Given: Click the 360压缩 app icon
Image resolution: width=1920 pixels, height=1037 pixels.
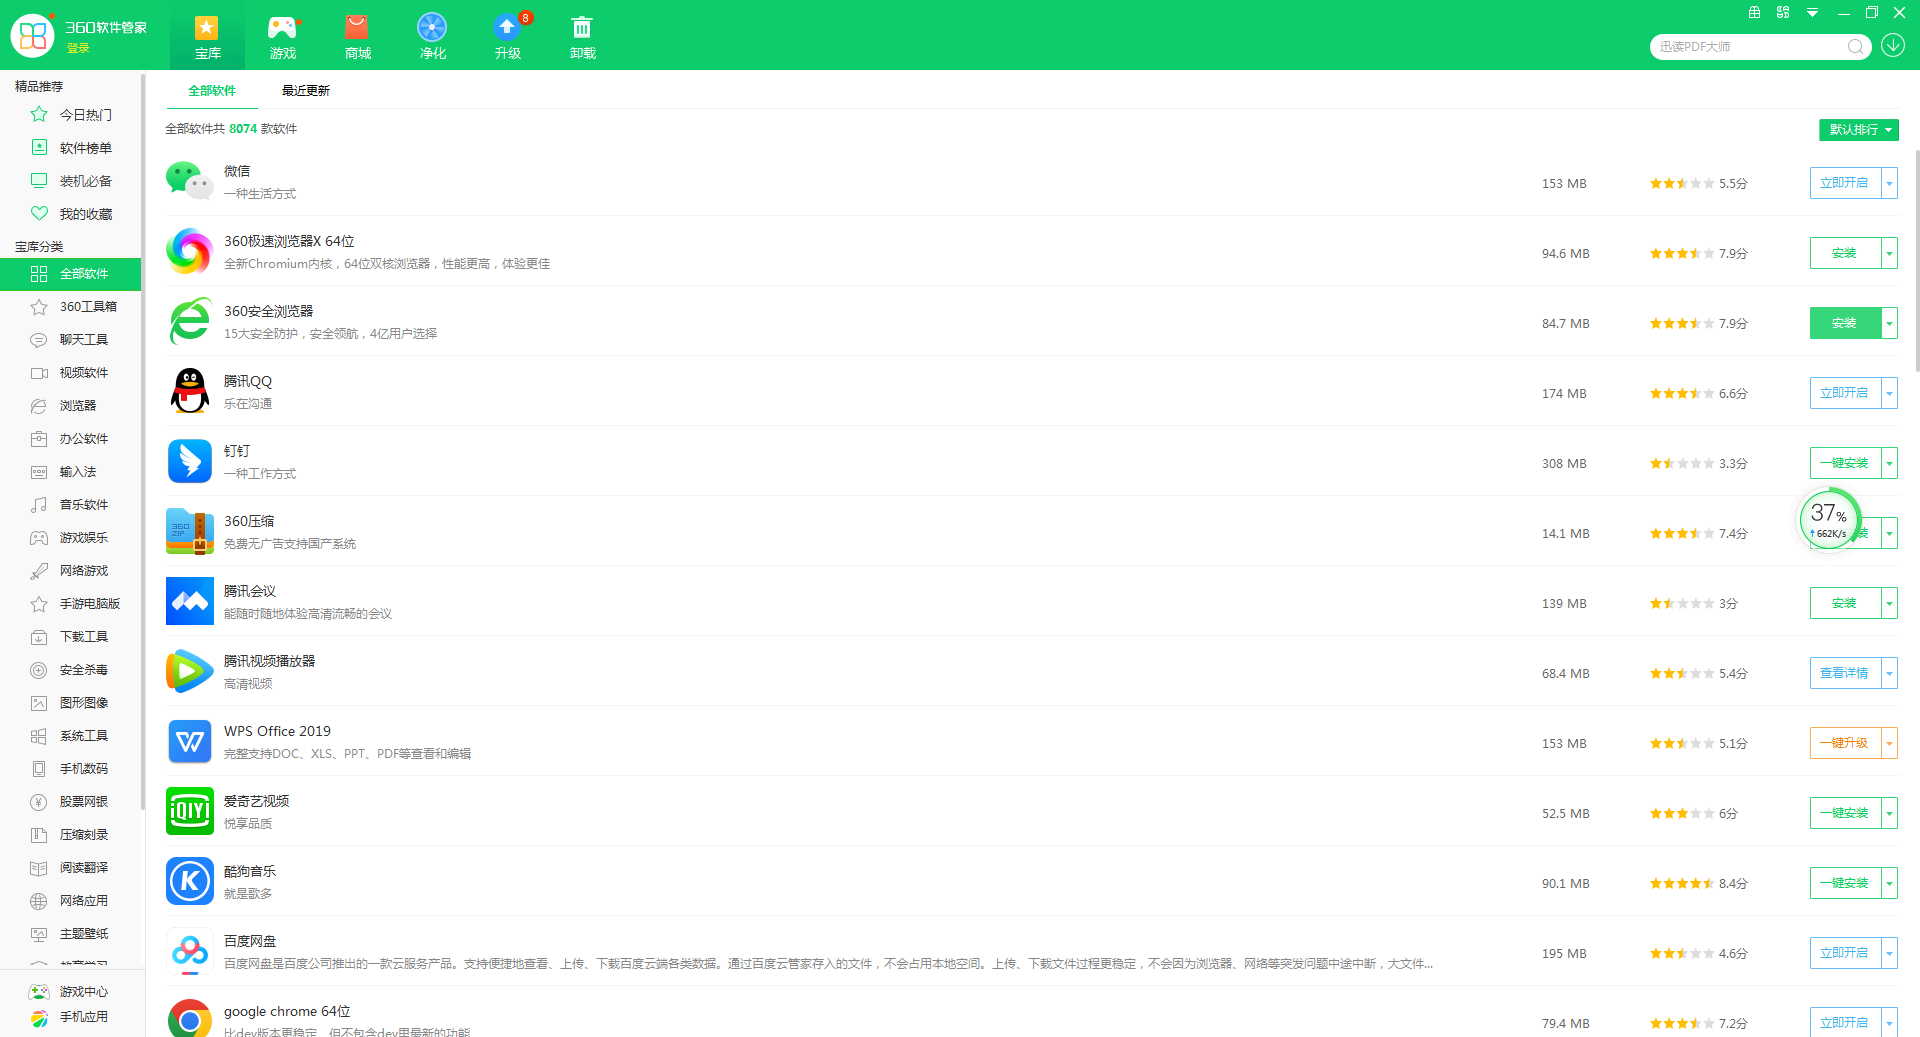Looking at the screenshot, I should click(189, 531).
